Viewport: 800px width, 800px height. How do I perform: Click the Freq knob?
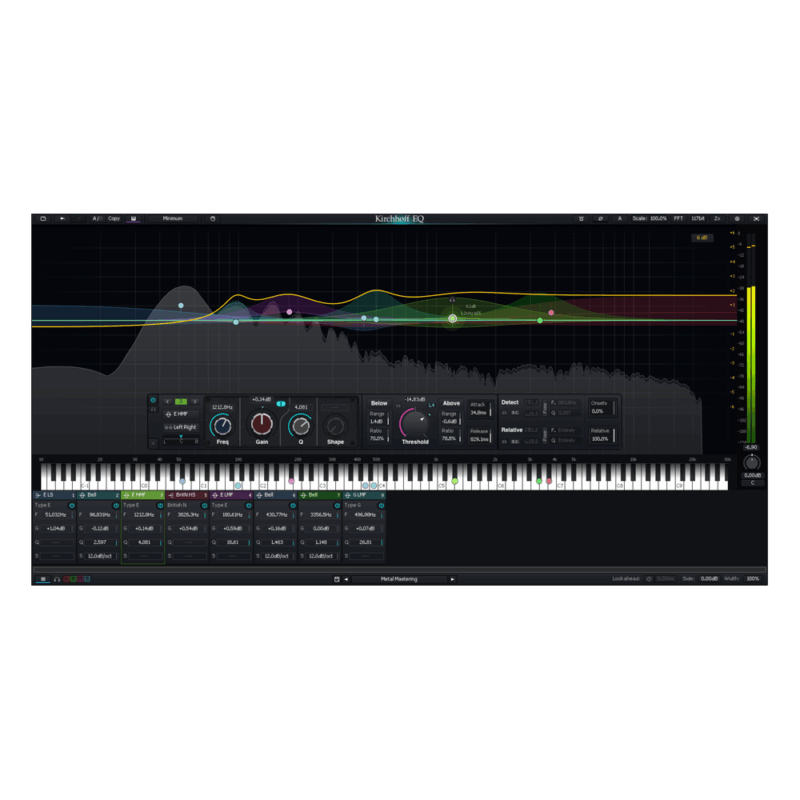pos(222,425)
